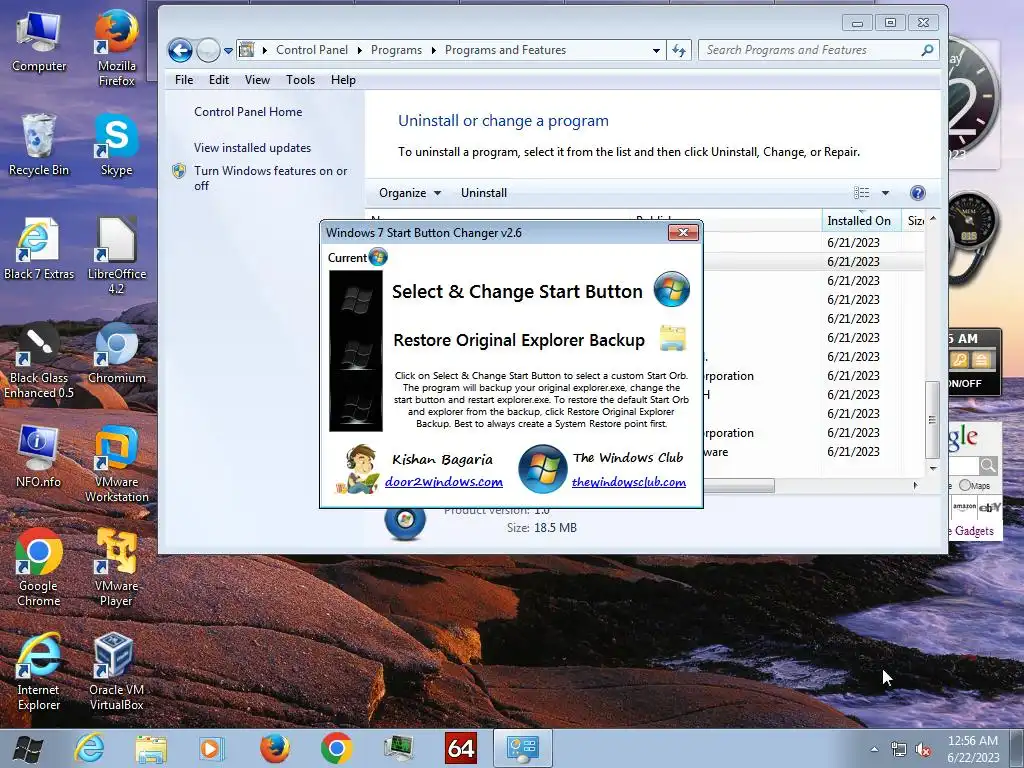Launch VMware Player desktop shortcut
This screenshot has width=1024, height=768.
(x=116, y=568)
